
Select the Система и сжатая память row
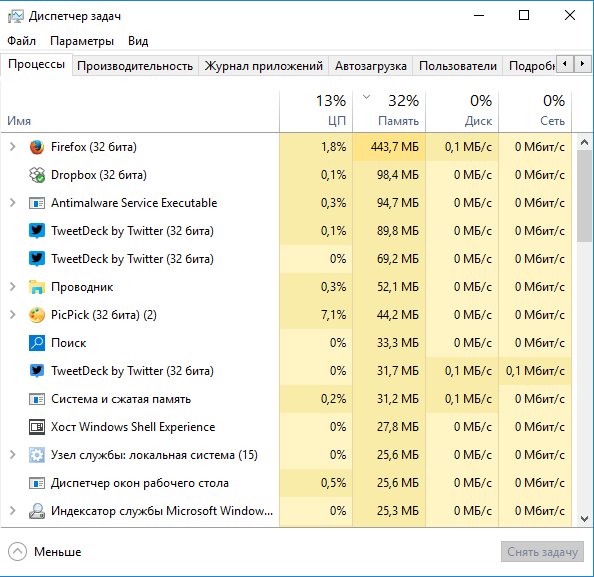pos(286,399)
